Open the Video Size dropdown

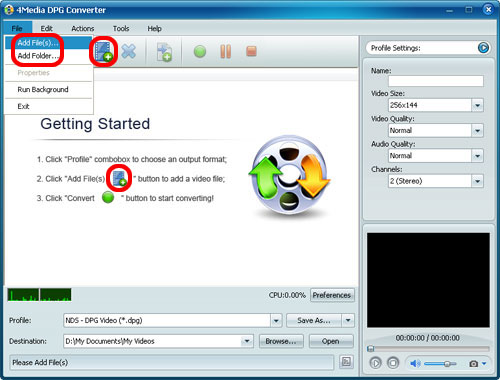point(477,105)
